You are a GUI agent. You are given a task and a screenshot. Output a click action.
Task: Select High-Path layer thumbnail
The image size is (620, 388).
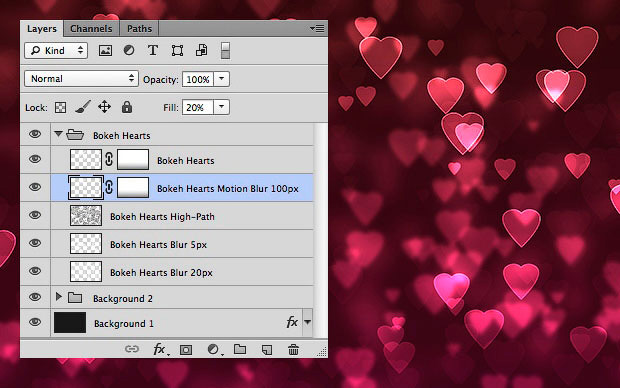tap(86, 216)
